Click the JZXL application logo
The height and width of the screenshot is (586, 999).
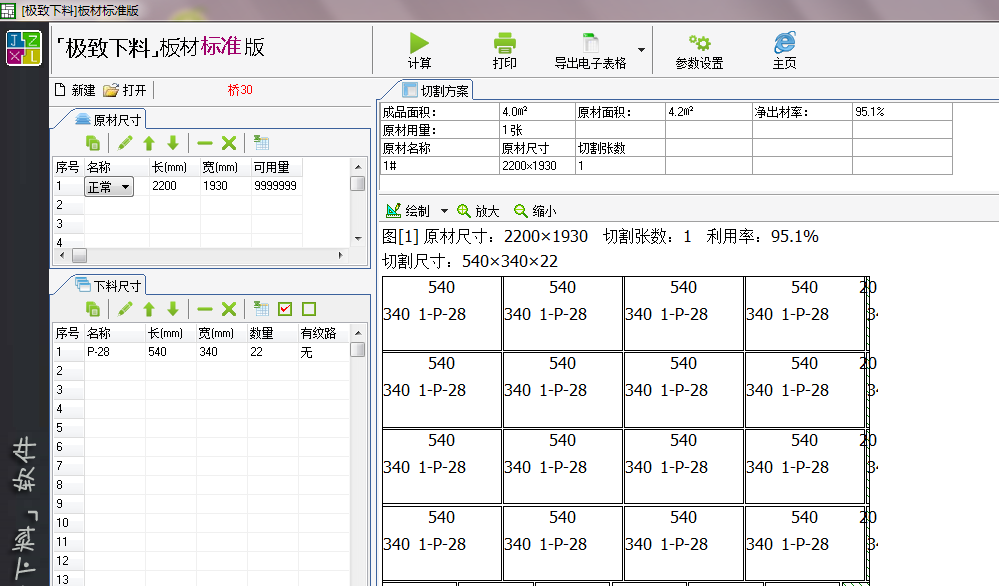(x=24, y=48)
